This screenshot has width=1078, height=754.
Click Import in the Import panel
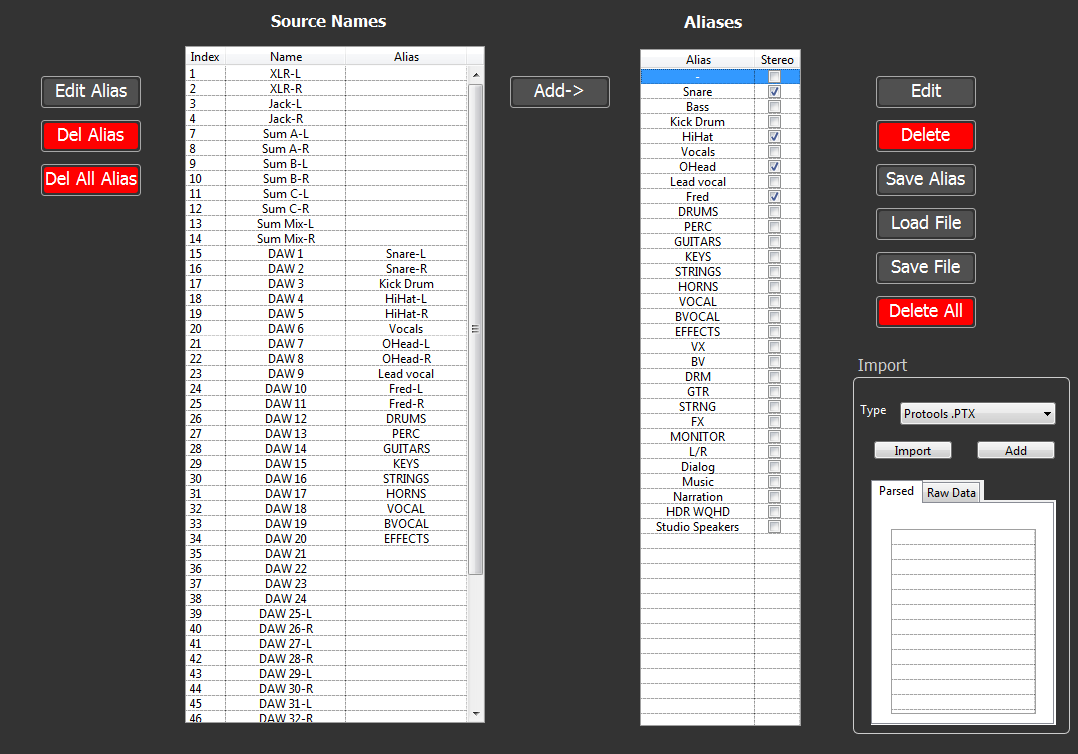(912, 450)
